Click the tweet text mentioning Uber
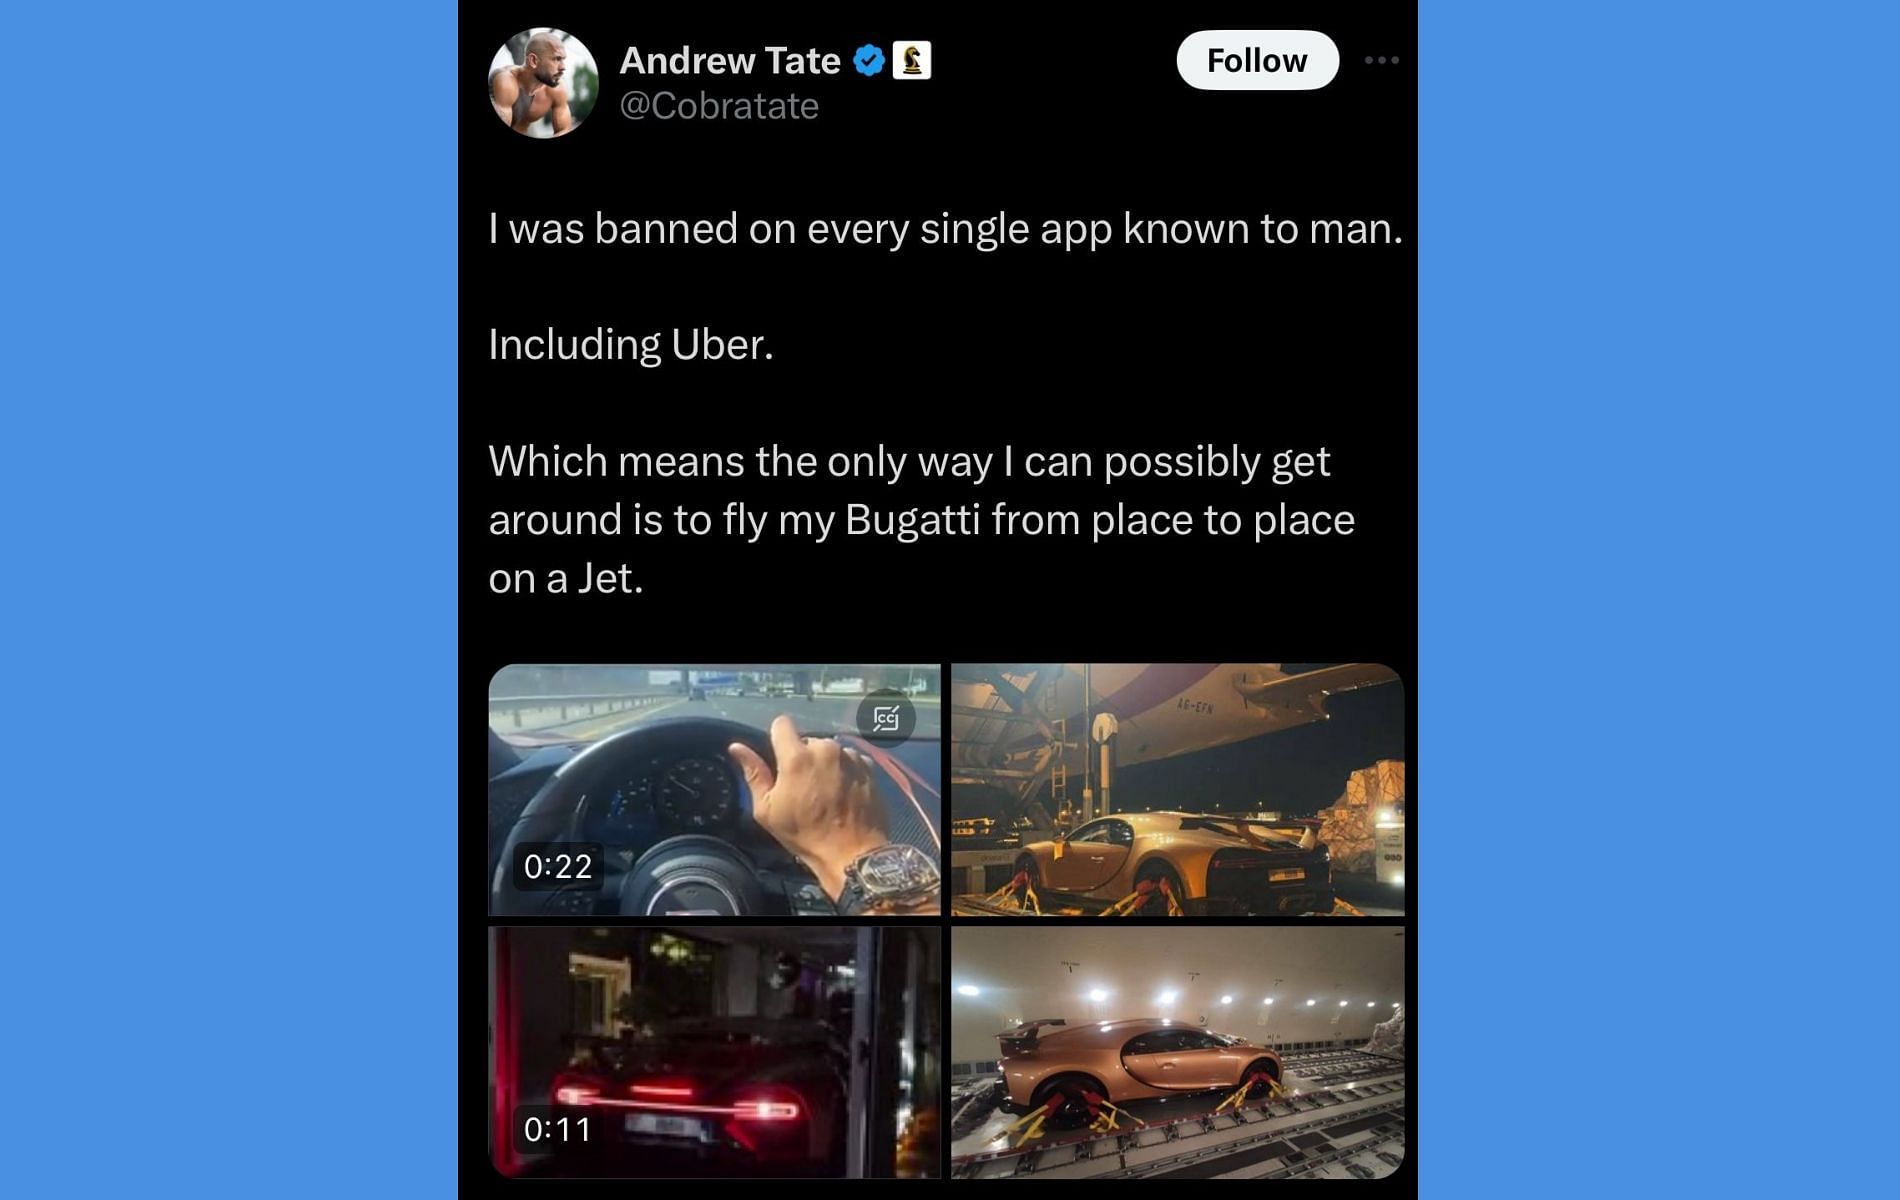This screenshot has height=1200, width=1900. (631, 345)
